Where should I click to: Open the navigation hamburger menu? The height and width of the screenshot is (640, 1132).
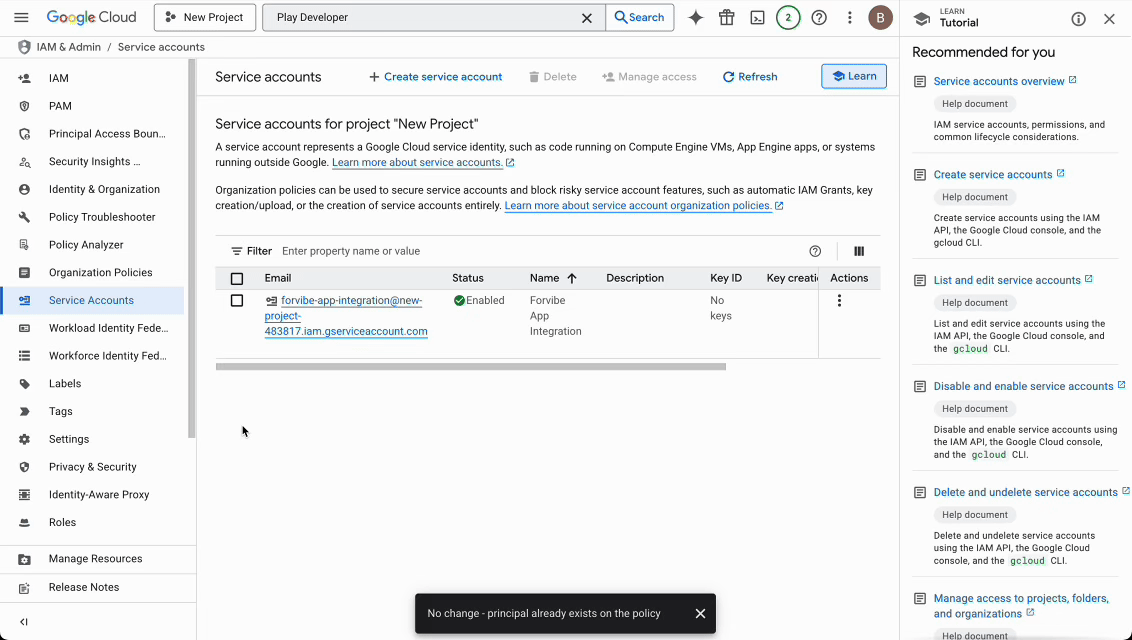coord(21,17)
